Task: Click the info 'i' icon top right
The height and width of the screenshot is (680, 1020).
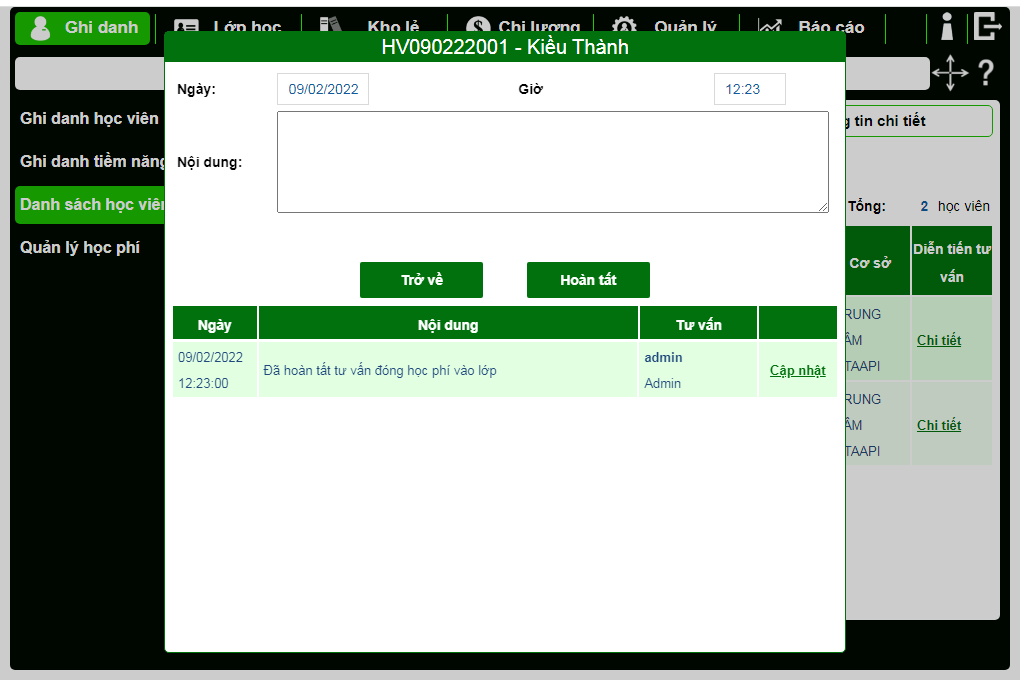Action: [x=946, y=27]
